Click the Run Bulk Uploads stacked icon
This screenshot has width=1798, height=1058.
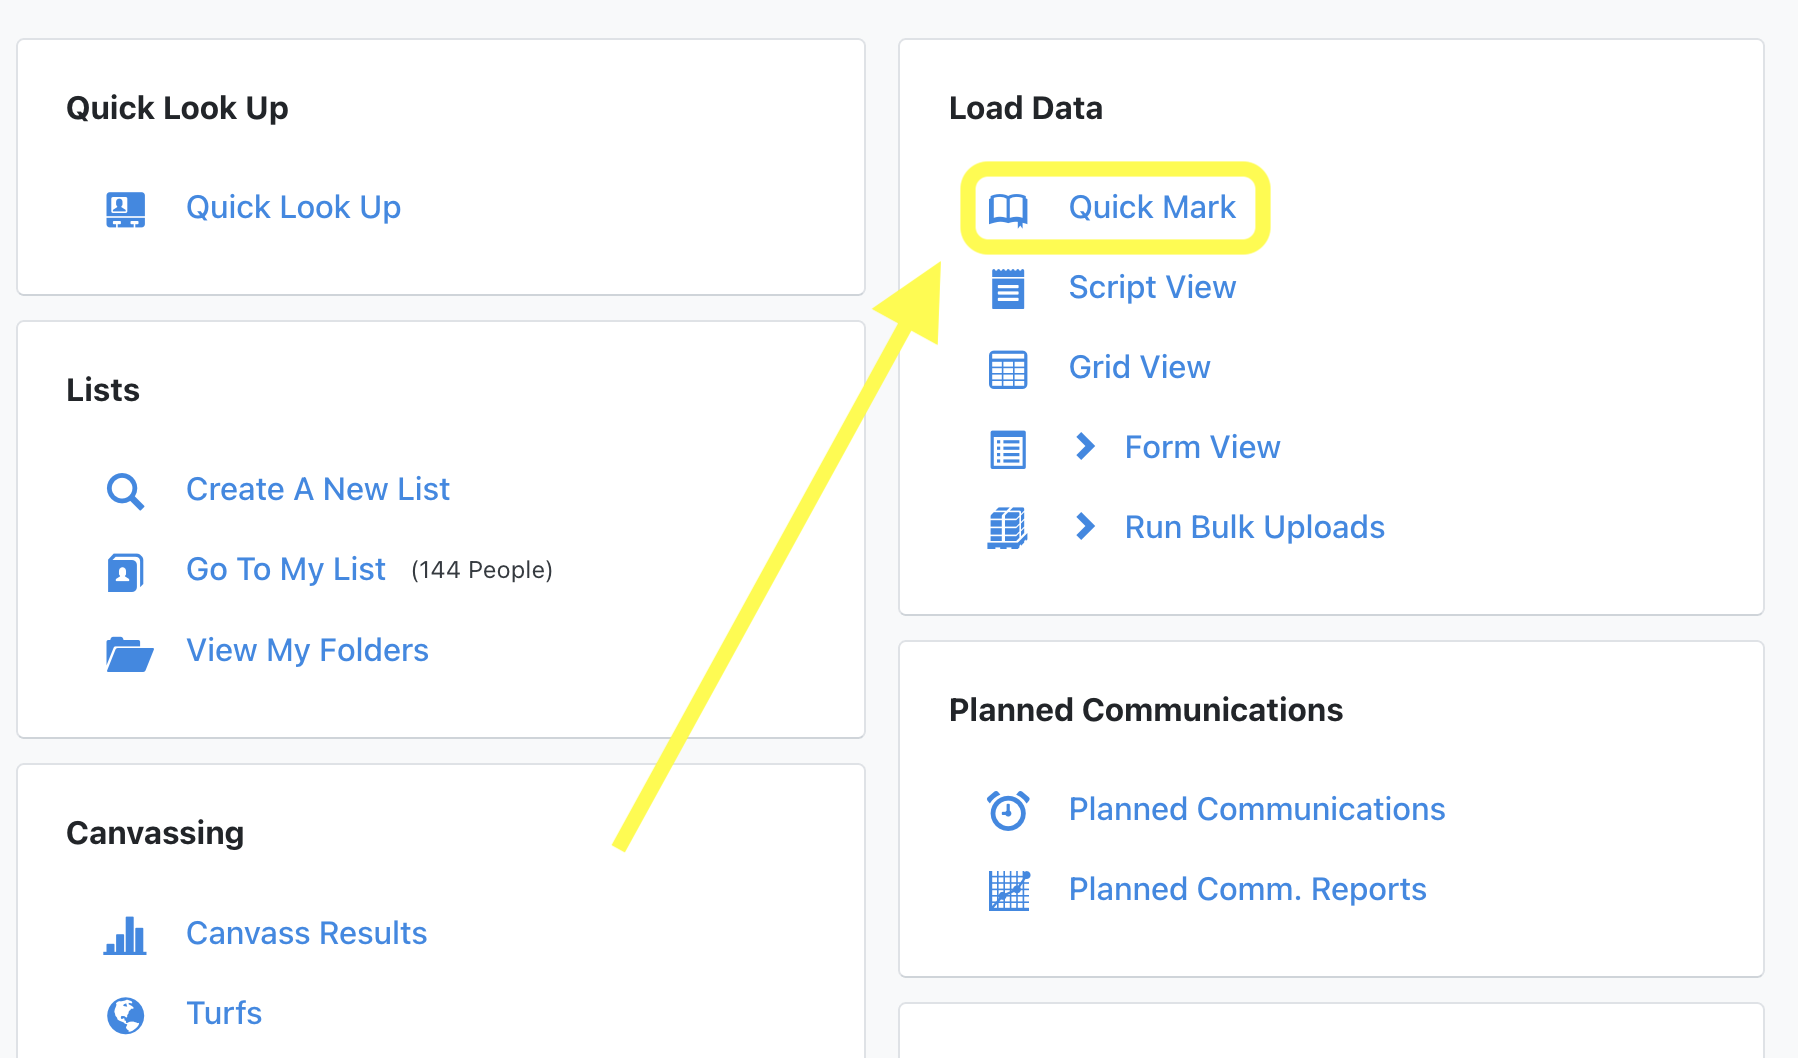[x=1007, y=528]
